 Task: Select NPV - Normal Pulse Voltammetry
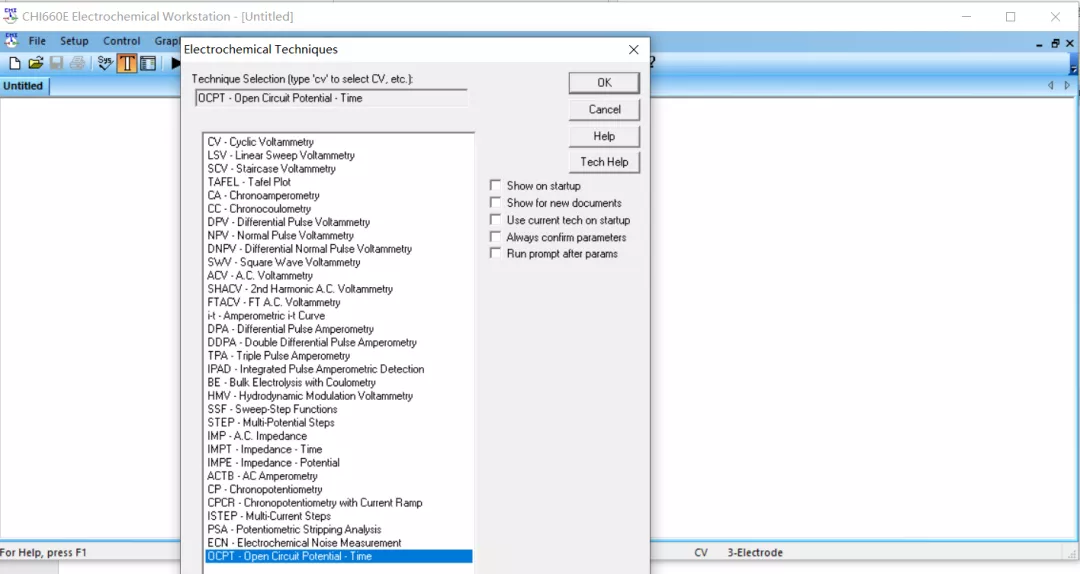click(280, 236)
